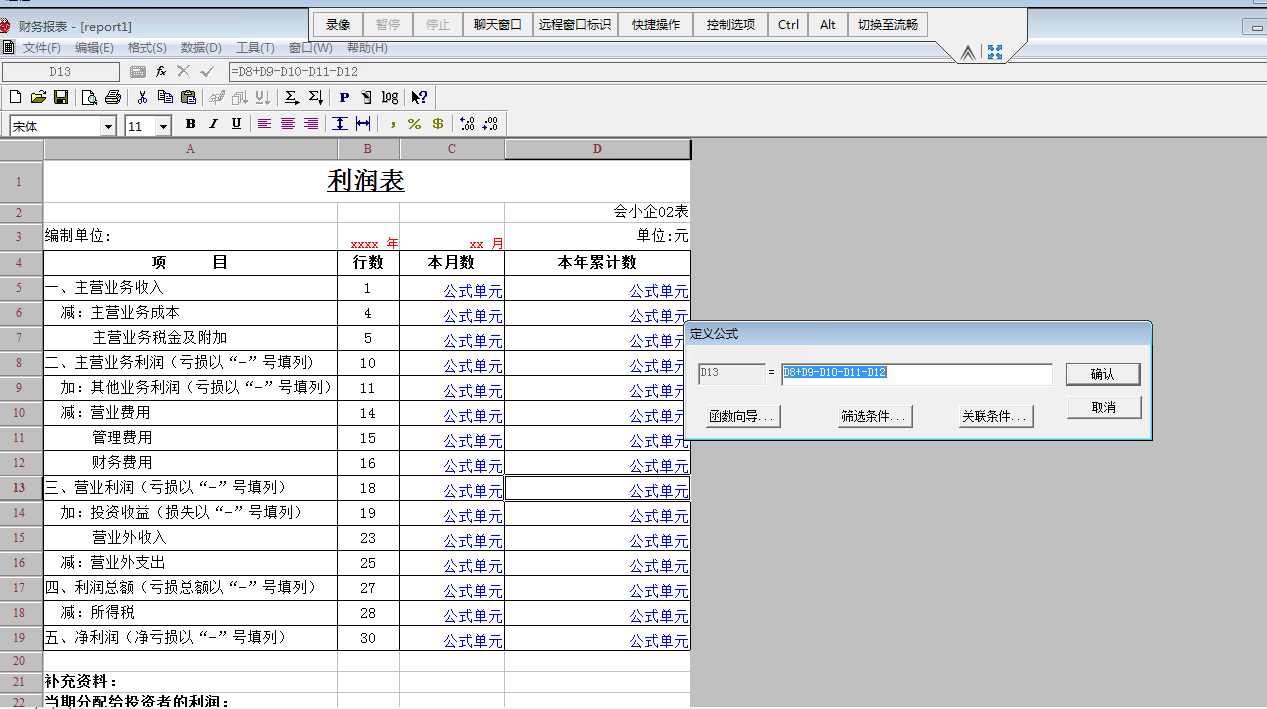Apply percent format to the cell
Image resolution: width=1267 pixels, height=709 pixels.
pos(414,124)
